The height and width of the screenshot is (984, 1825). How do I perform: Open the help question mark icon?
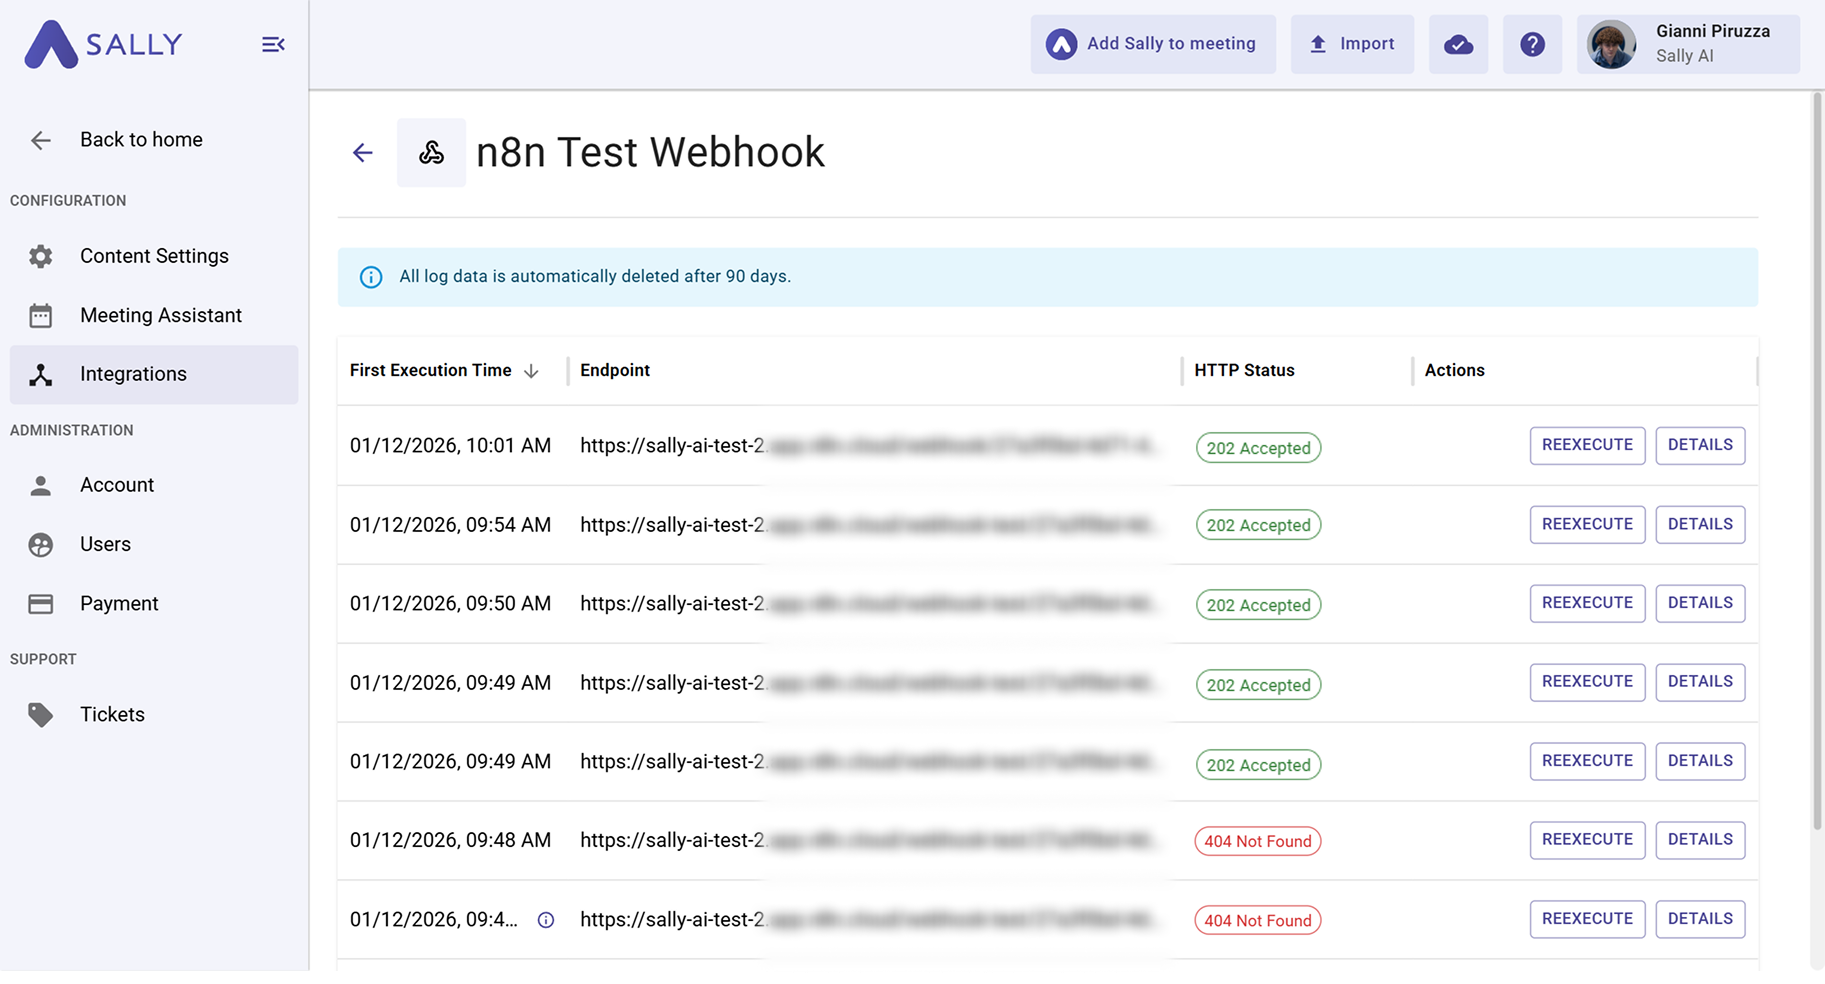(x=1532, y=44)
